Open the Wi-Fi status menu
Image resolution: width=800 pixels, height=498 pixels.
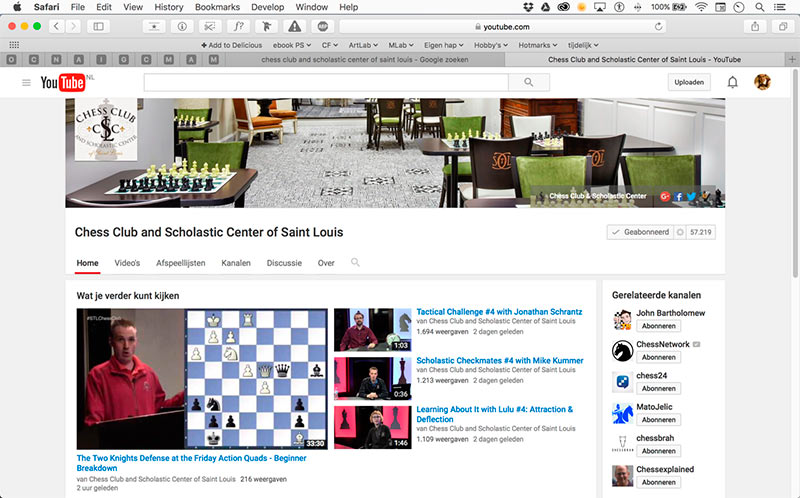[x=702, y=7]
